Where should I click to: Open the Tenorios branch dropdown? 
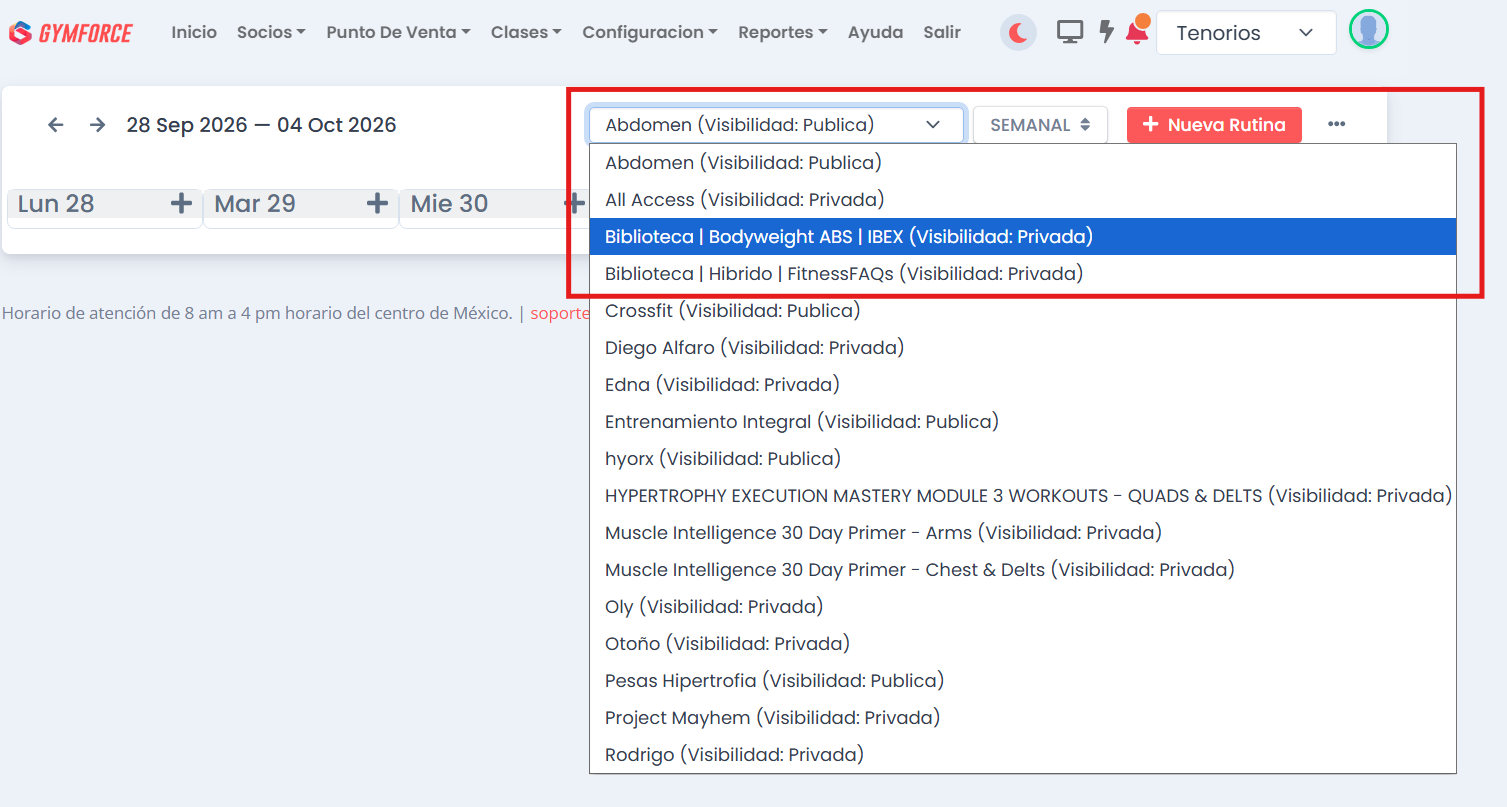coord(1246,33)
